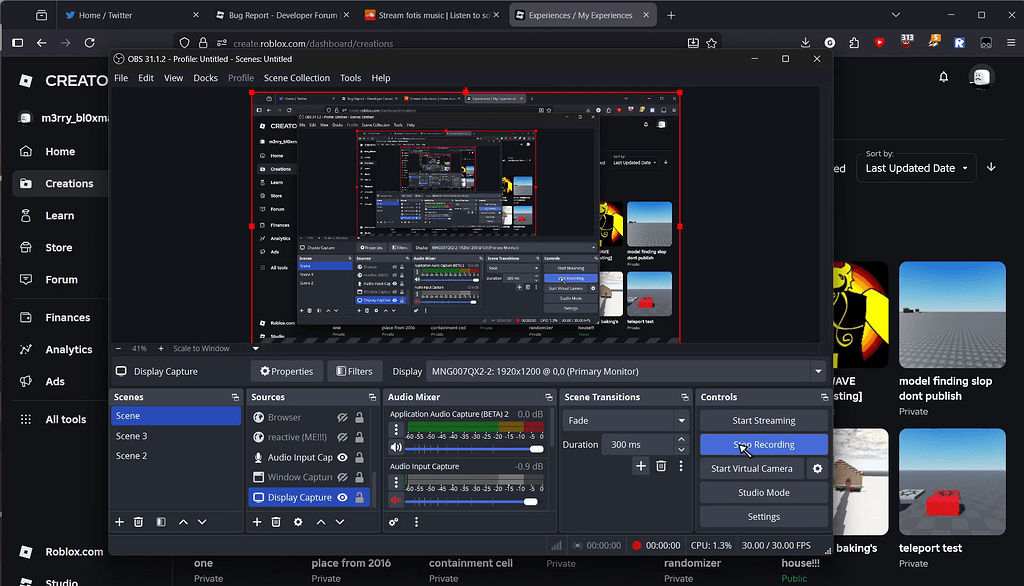Remove selected scene using trash icon
The width and height of the screenshot is (1024, 586).
(138, 522)
